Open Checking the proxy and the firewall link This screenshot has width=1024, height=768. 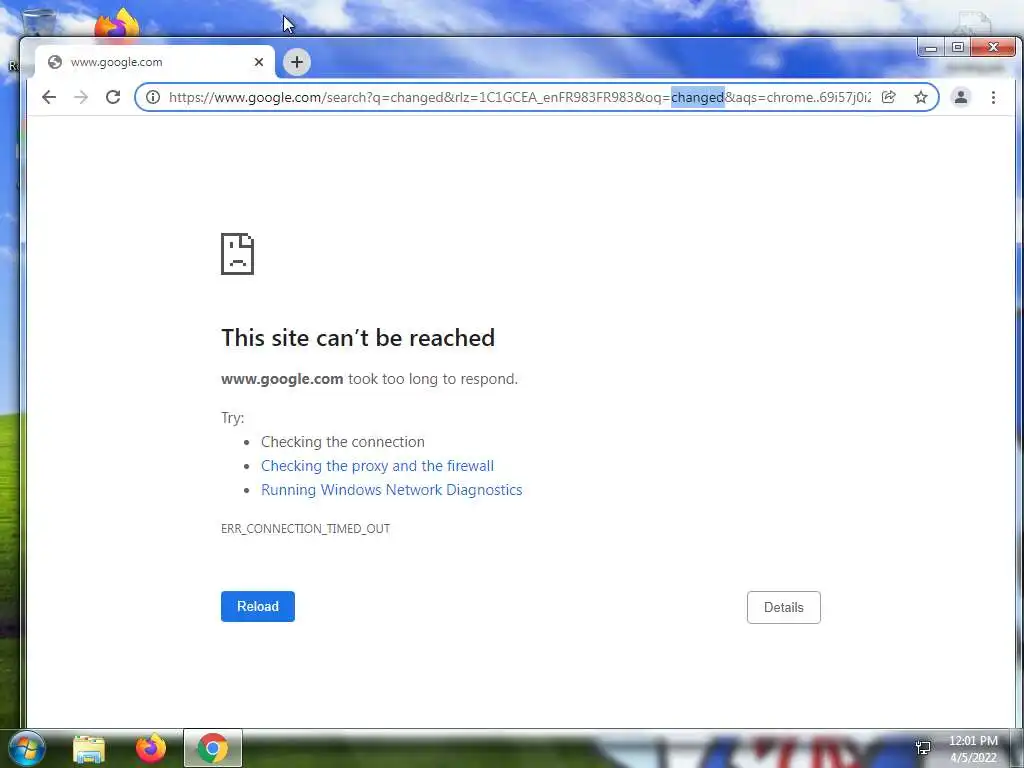pyautogui.click(x=377, y=466)
